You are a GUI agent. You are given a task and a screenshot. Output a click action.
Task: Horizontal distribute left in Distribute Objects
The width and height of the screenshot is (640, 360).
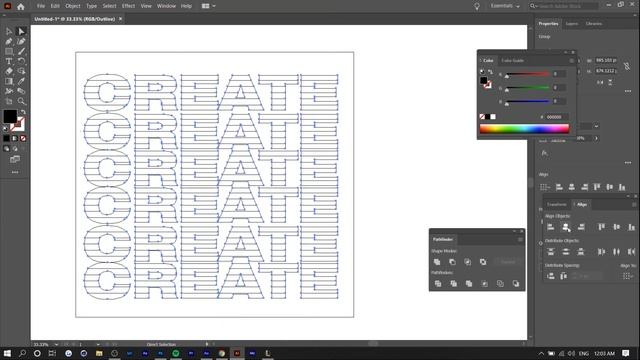click(x=601, y=252)
